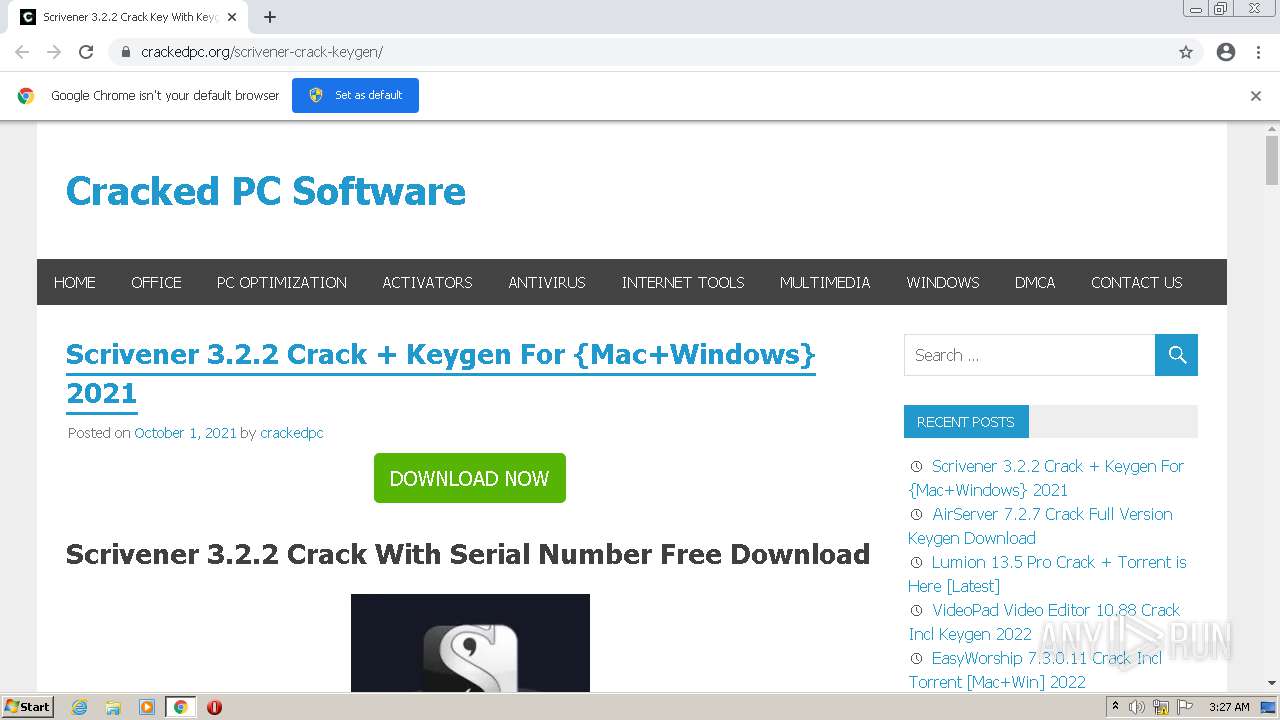Click the Scrivener logo image
The height and width of the screenshot is (720, 1280).
[470, 643]
